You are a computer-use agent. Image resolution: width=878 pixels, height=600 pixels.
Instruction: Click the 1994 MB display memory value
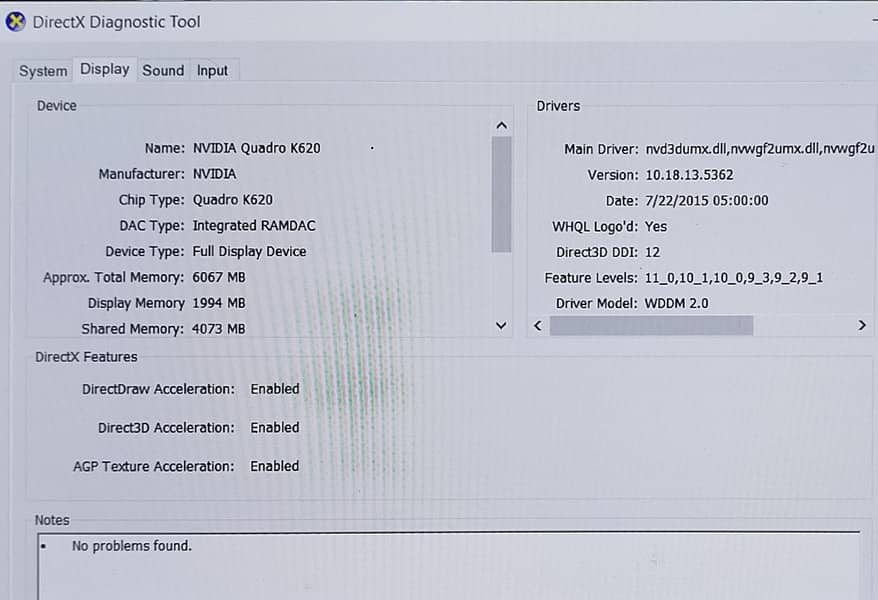[x=219, y=303]
